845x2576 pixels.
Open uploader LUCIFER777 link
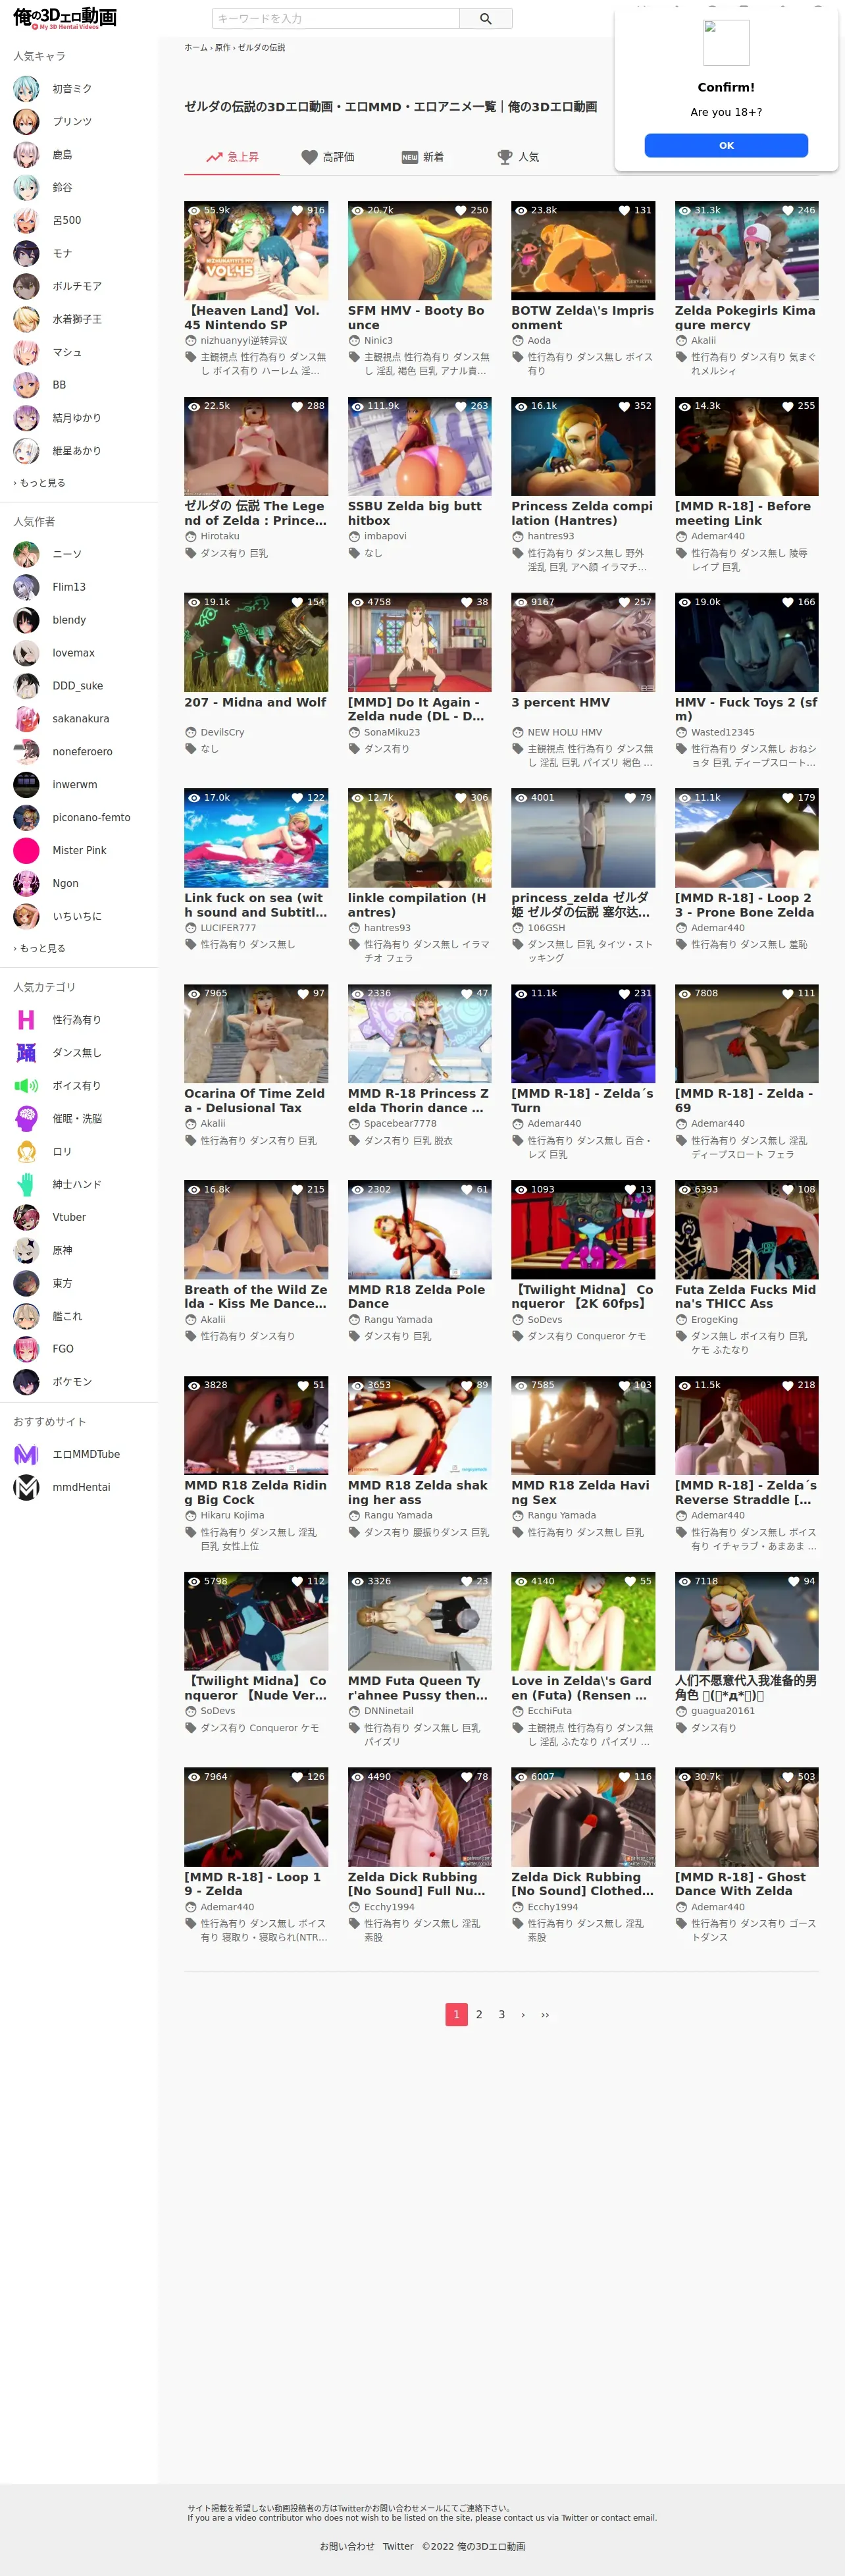coord(228,928)
